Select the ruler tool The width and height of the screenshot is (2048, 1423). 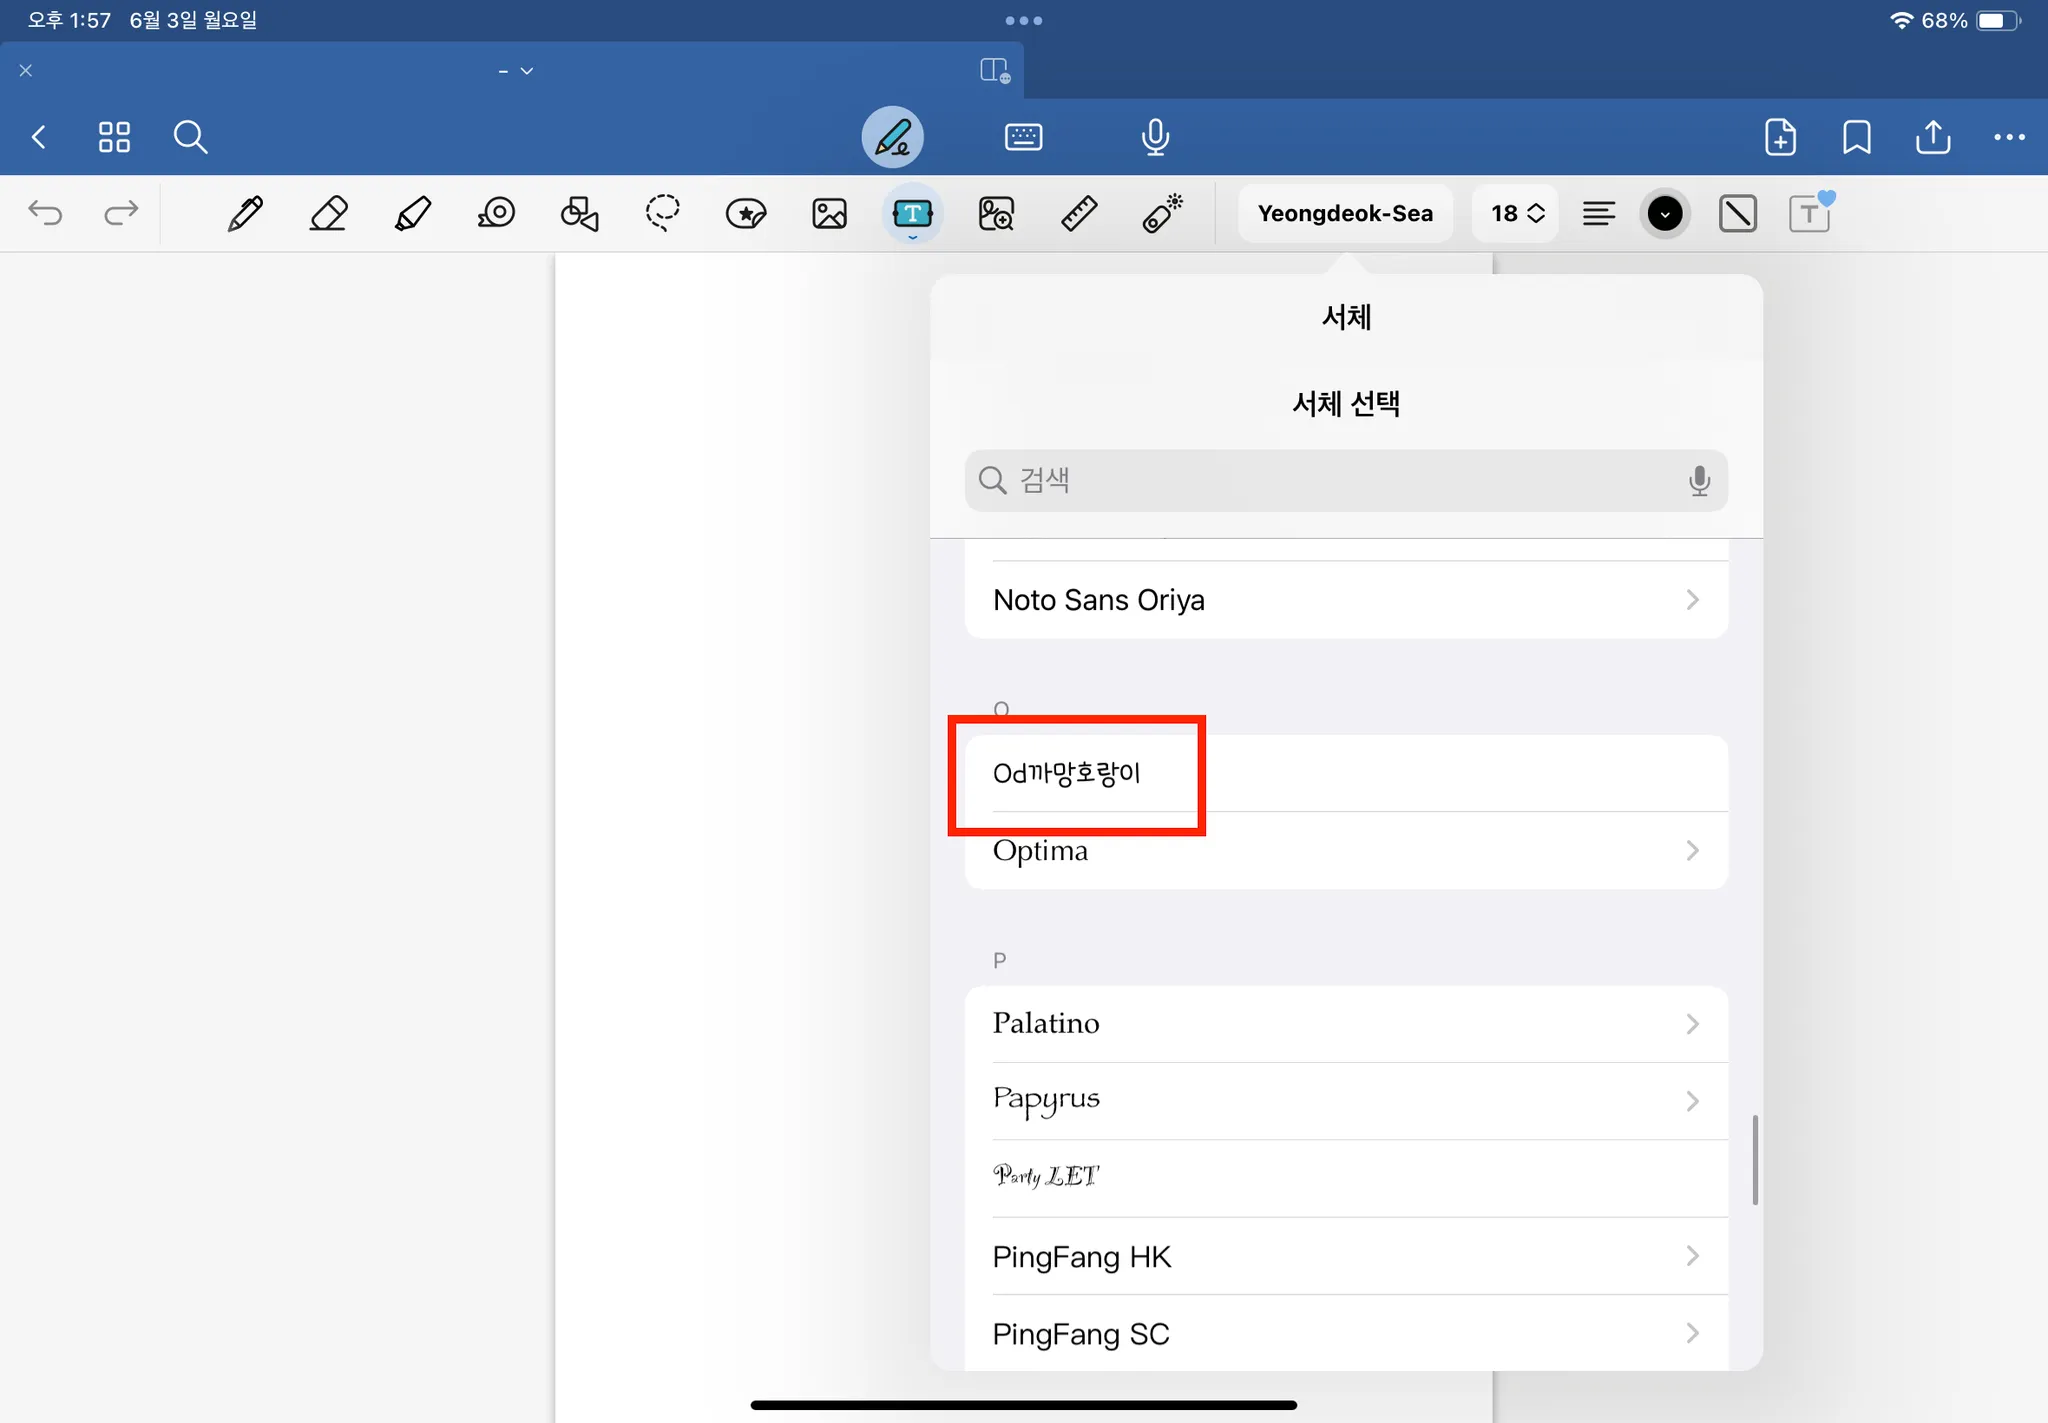[1079, 213]
